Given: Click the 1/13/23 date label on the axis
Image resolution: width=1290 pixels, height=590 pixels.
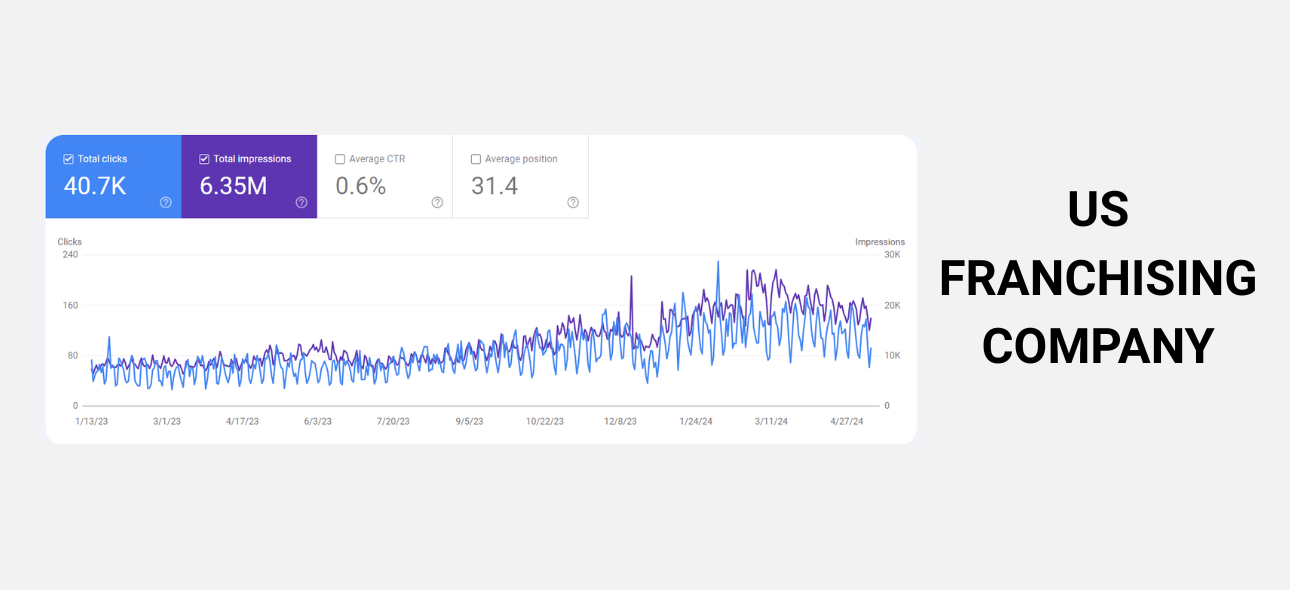Looking at the screenshot, I should pos(91,422).
